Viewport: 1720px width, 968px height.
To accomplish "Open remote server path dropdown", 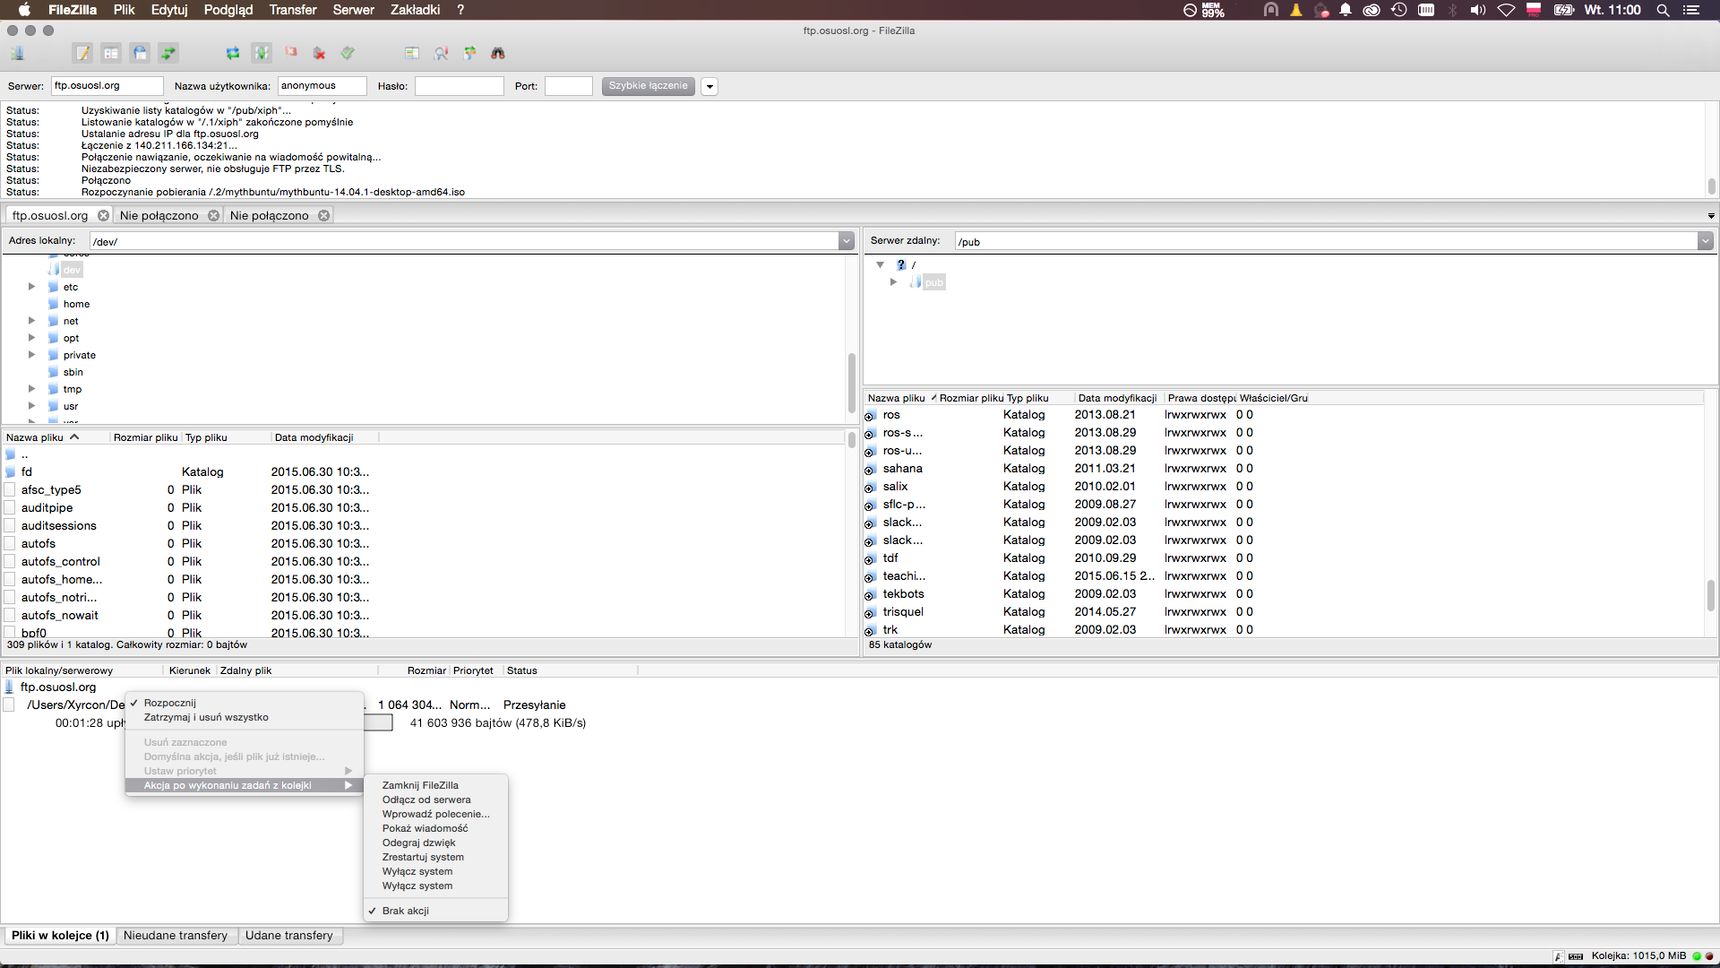I will point(1705,241).
